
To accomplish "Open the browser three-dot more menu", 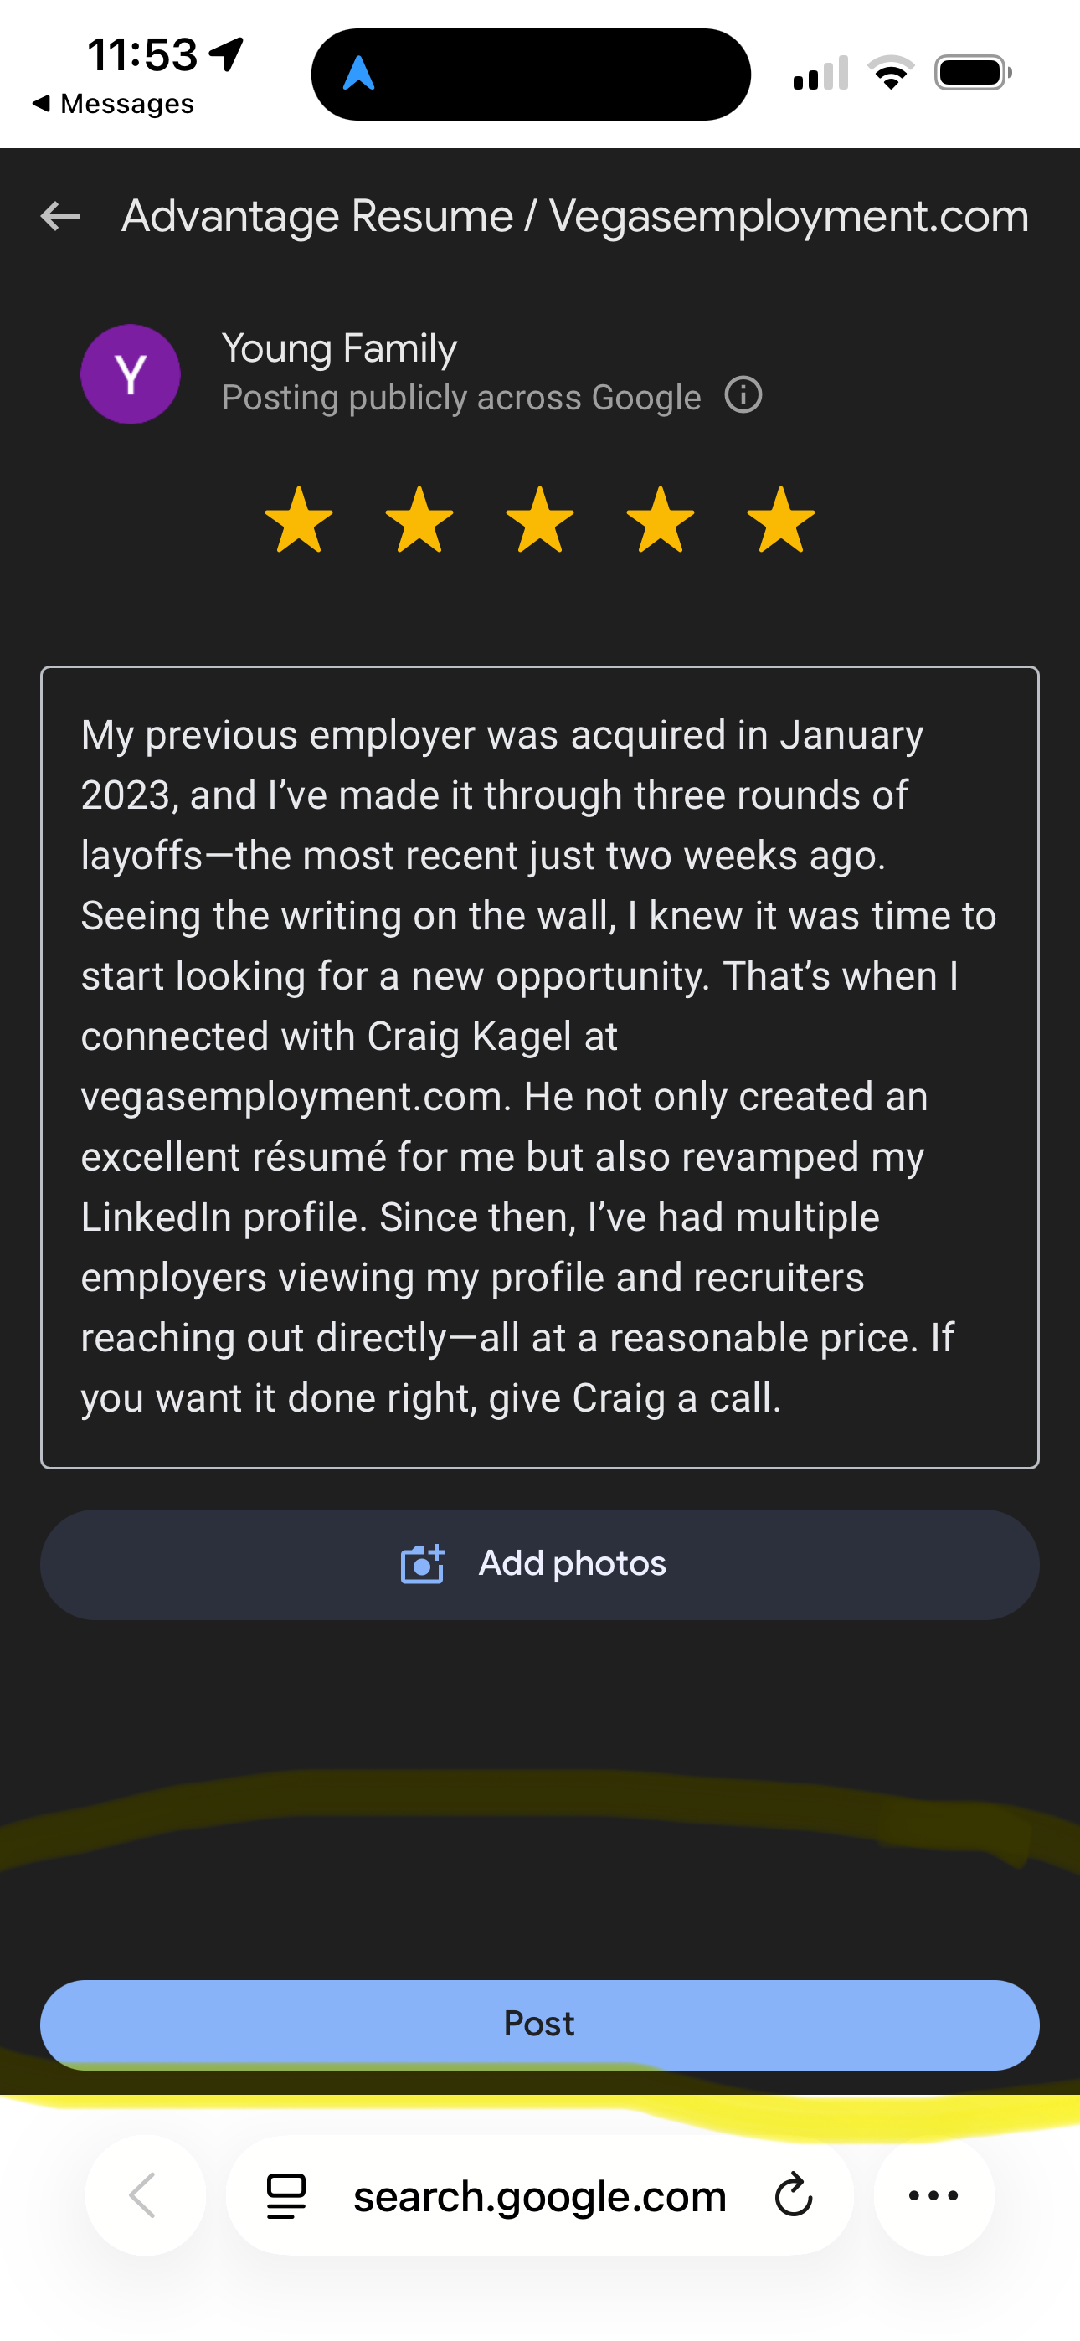I will 934,2196.
